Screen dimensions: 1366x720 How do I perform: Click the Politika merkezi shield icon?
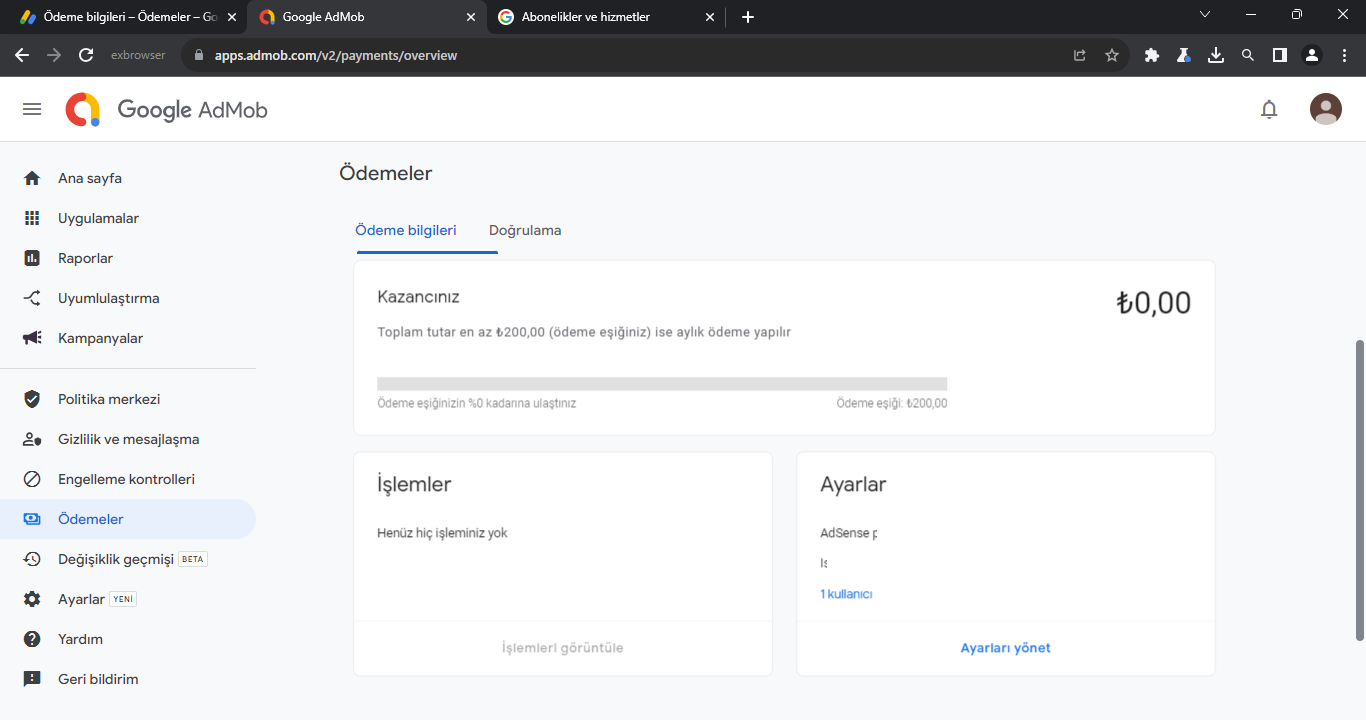point(32,399)
